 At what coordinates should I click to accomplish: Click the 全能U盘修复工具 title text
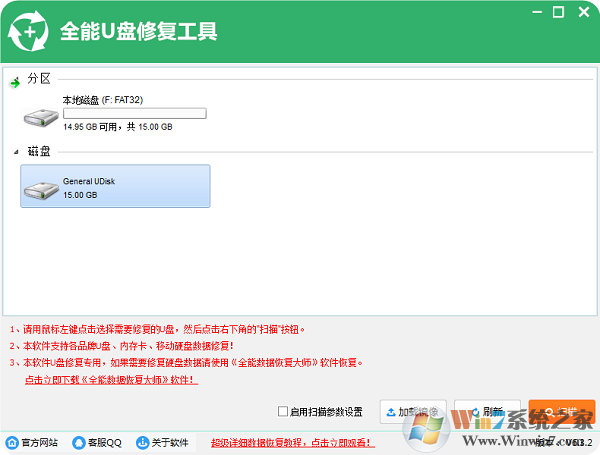(x=139, y=31)
